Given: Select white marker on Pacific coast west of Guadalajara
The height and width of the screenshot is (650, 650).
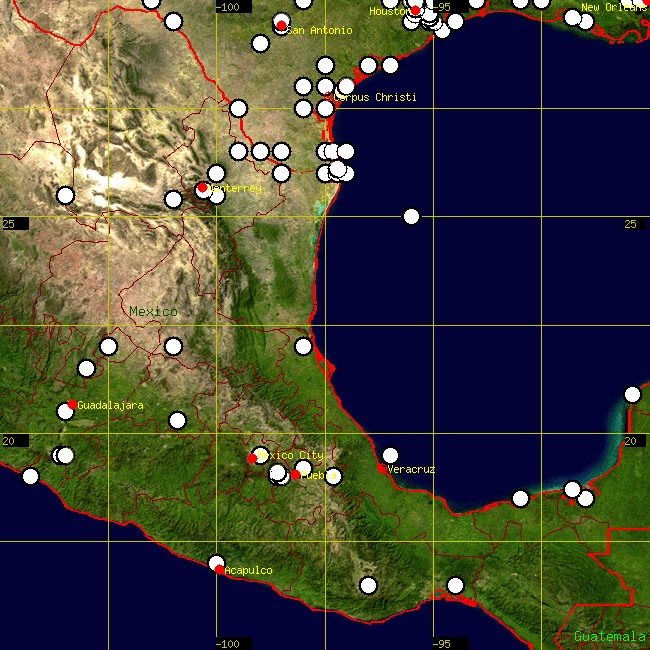Looking at the screenshot, I should click(x=30, y=476).
